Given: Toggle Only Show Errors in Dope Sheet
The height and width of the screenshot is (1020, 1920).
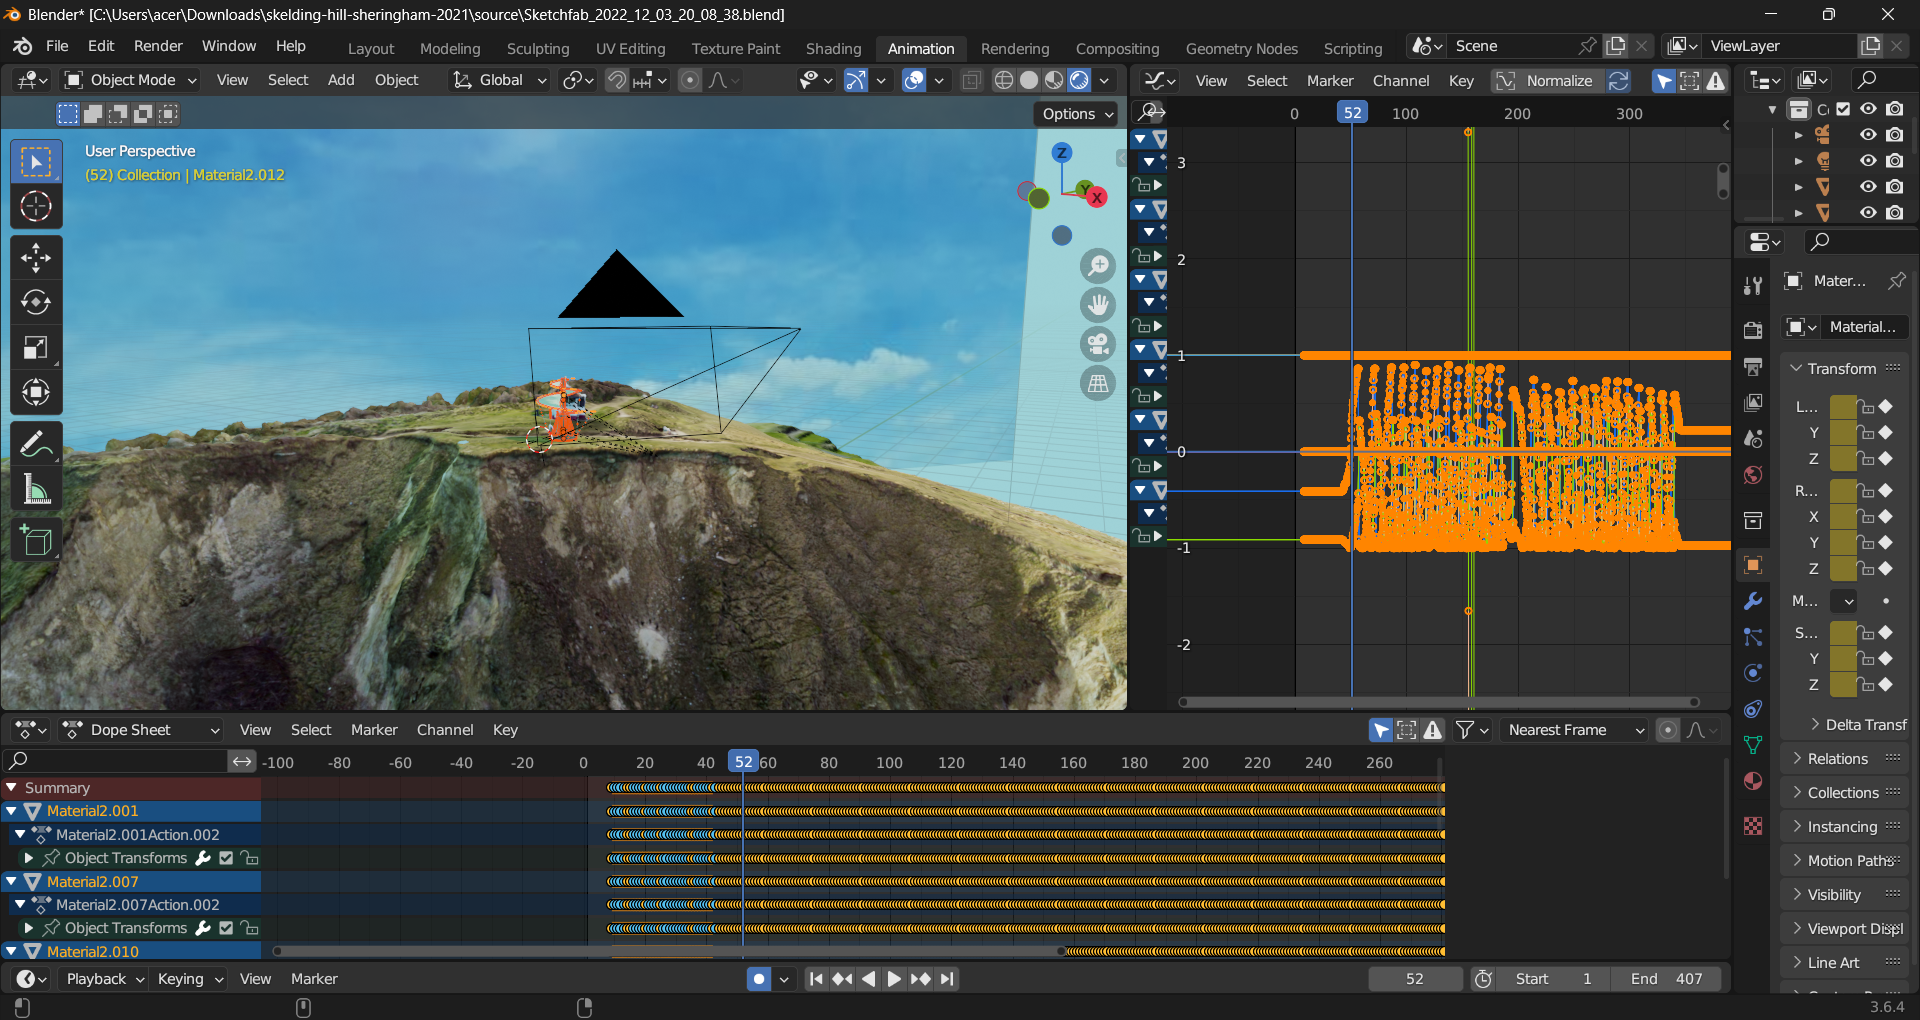Looking at the screenshot, I should [x=1433, y=730].
